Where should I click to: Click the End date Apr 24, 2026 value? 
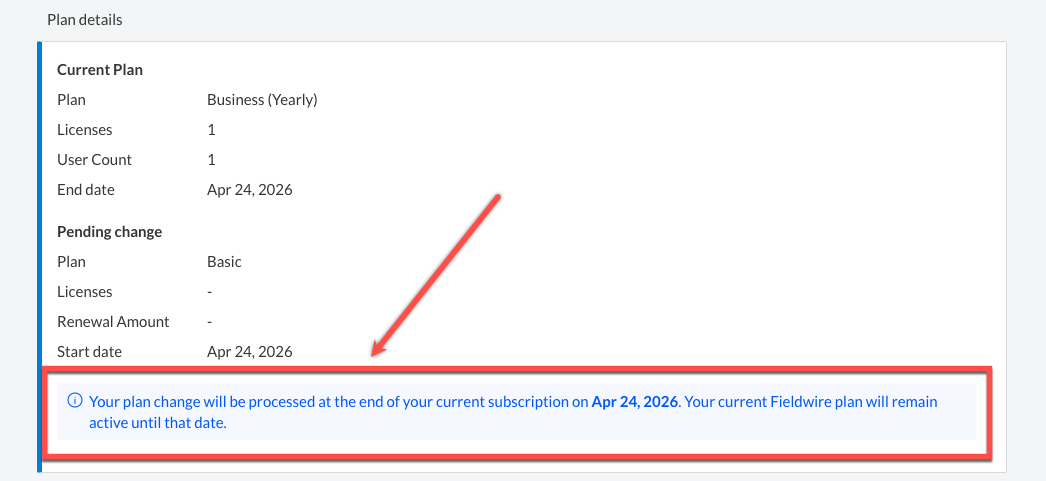point(249,190)
